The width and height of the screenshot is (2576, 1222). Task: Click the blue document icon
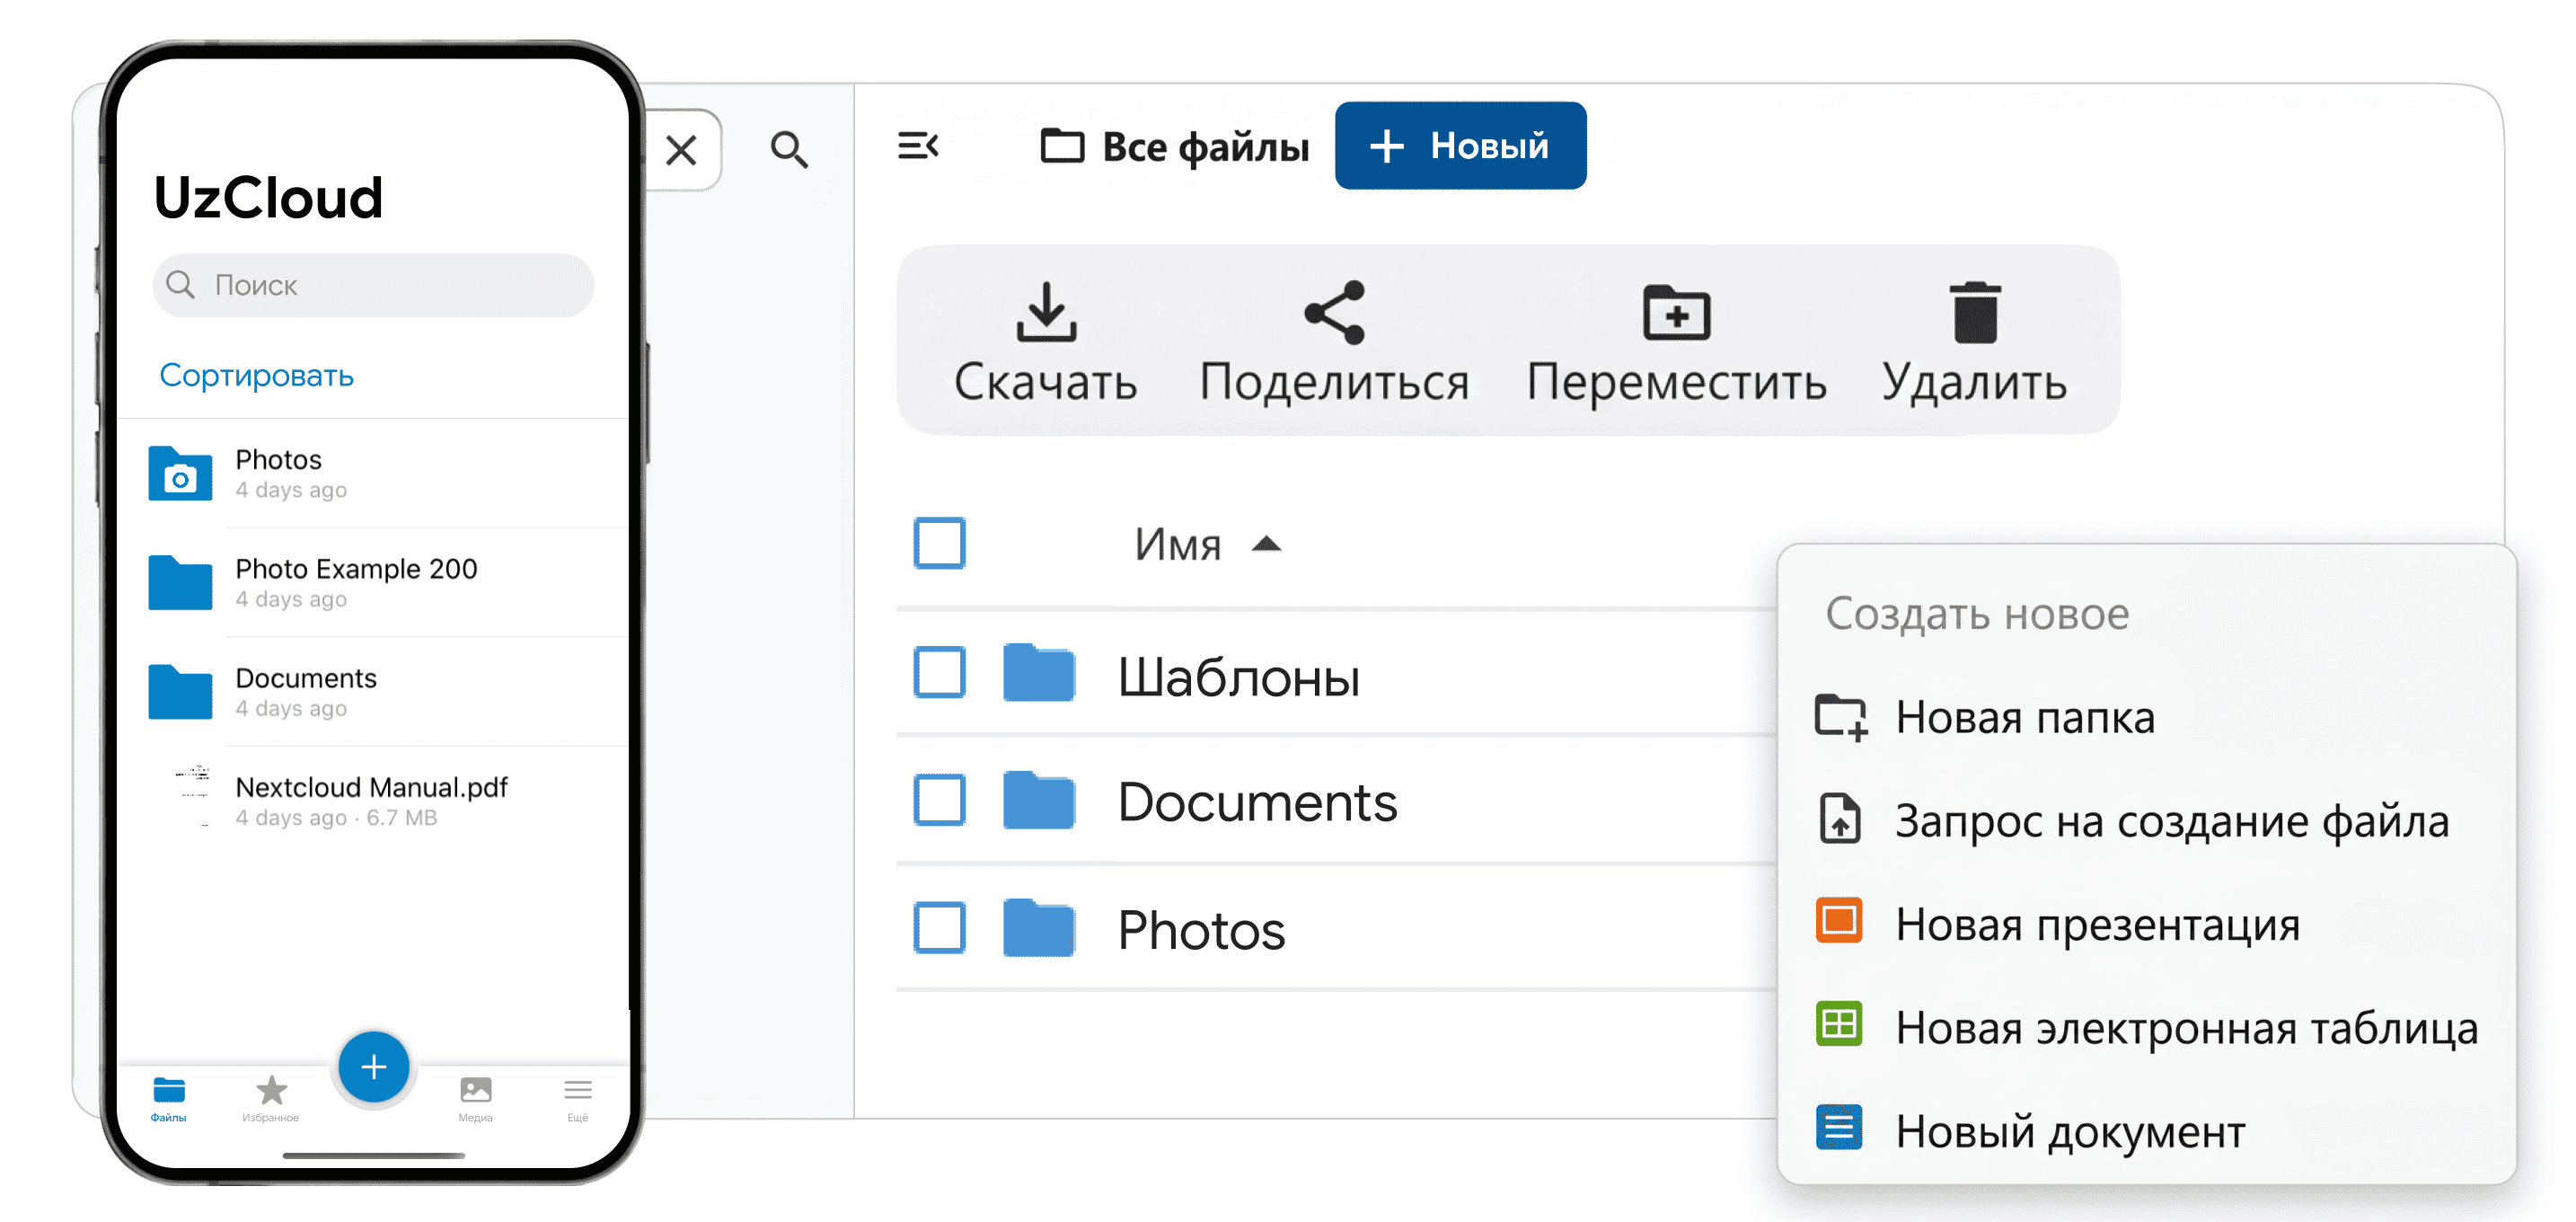click(x=1839, y=1128)
